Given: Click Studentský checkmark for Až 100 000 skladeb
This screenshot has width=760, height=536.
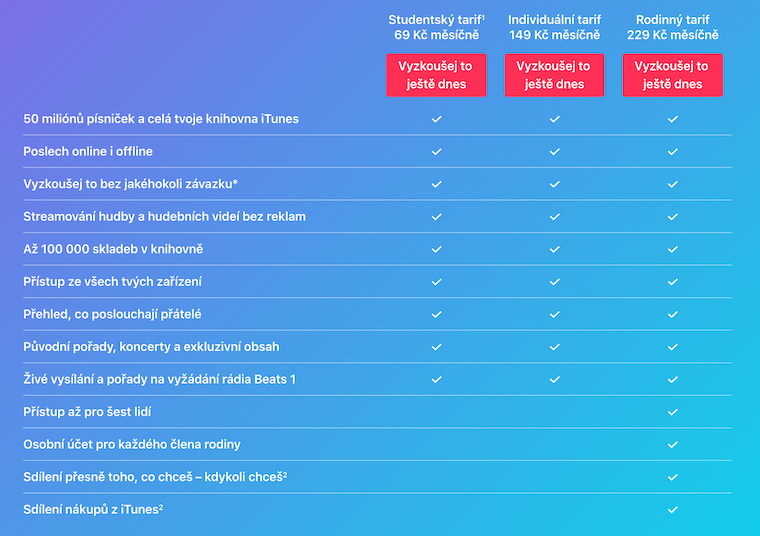Looking at the screenshot, I should (436, 249).
